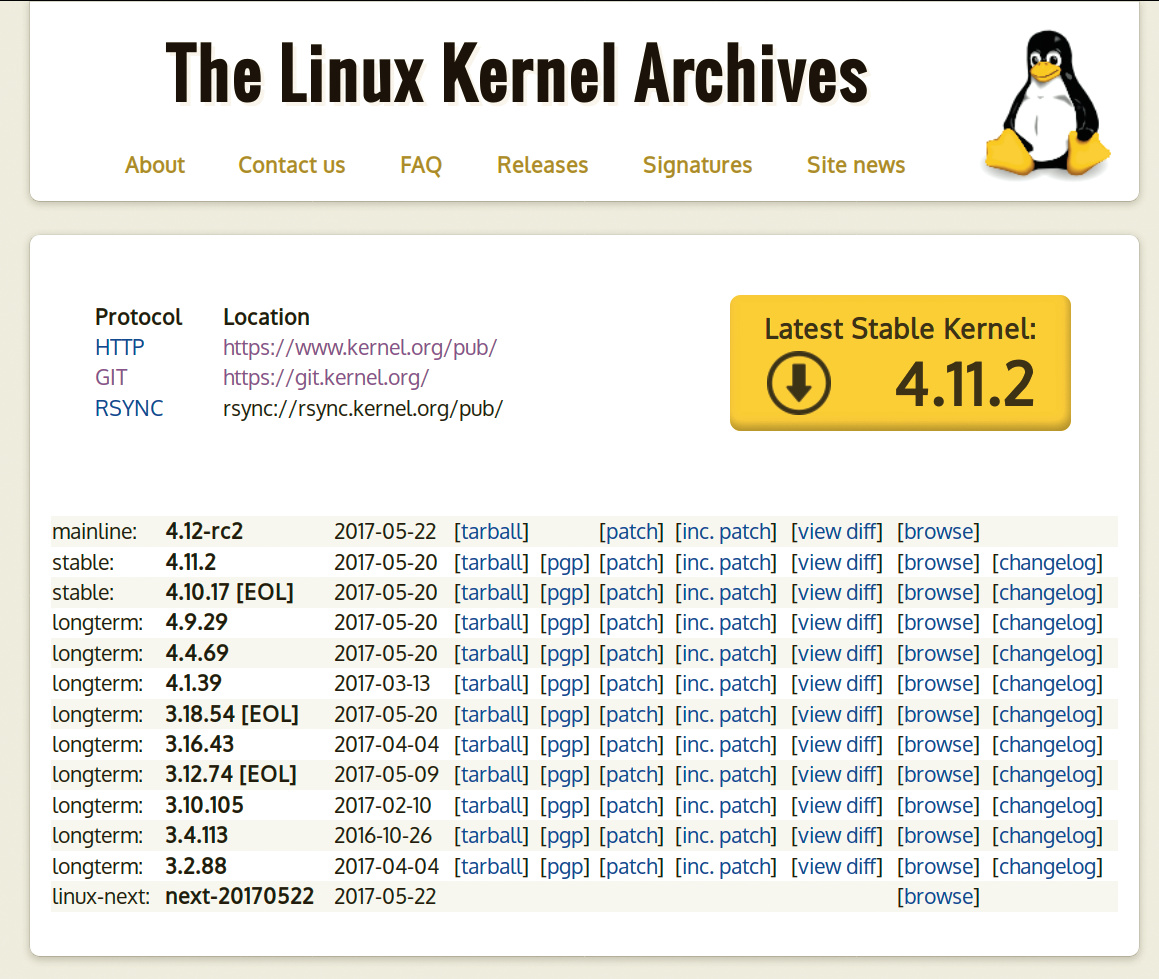Browse the longterm 3.10.105 tree

point(938,806)
